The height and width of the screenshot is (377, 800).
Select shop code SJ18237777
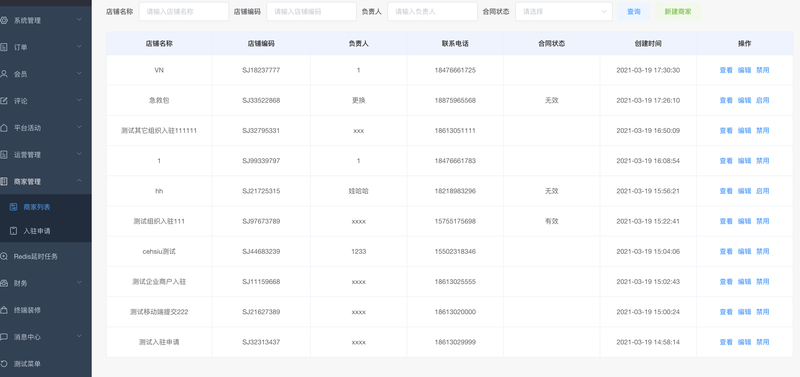coord(261,70)
